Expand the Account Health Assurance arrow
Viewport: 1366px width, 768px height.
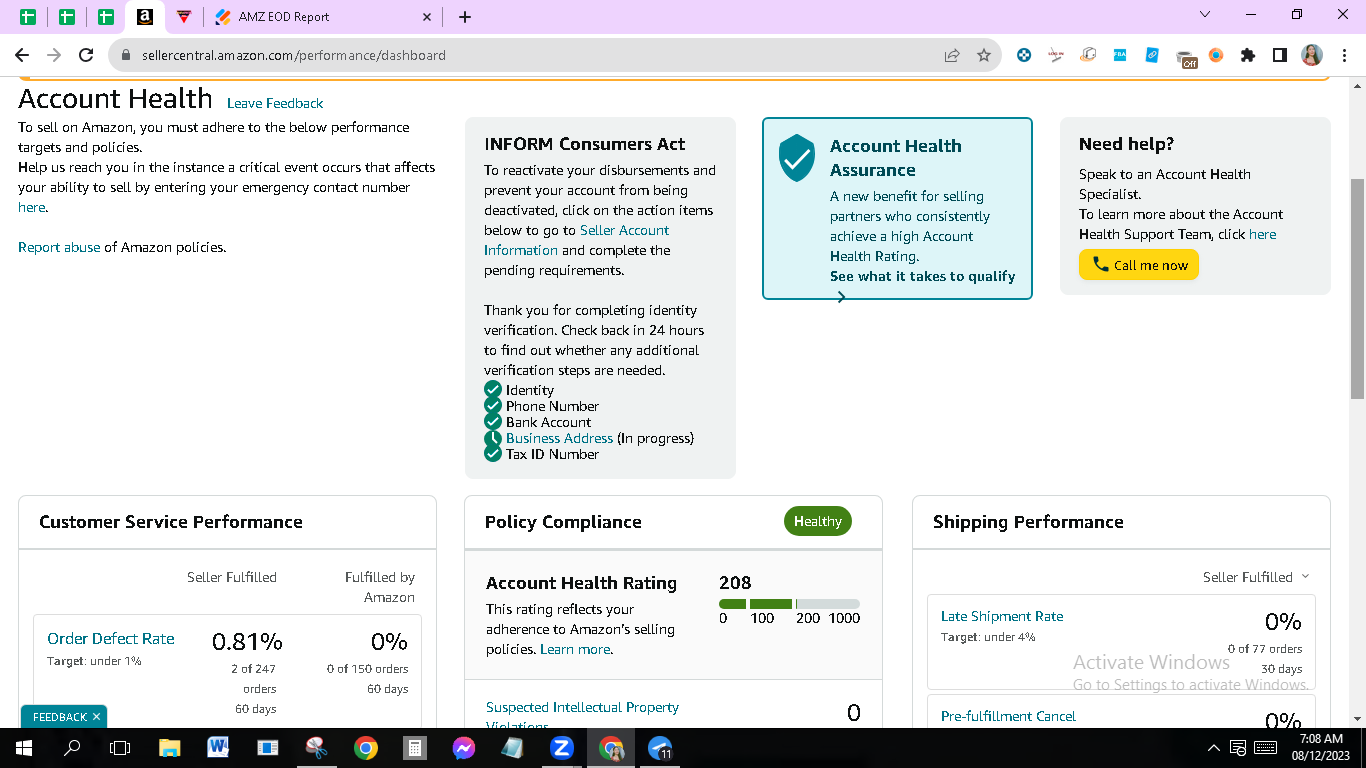[841, 297]
